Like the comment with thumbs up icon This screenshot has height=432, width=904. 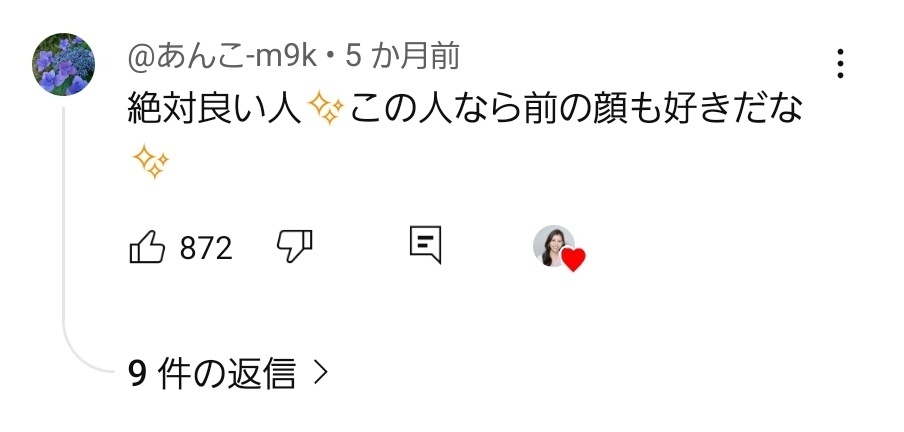click(x=148, y=247)
